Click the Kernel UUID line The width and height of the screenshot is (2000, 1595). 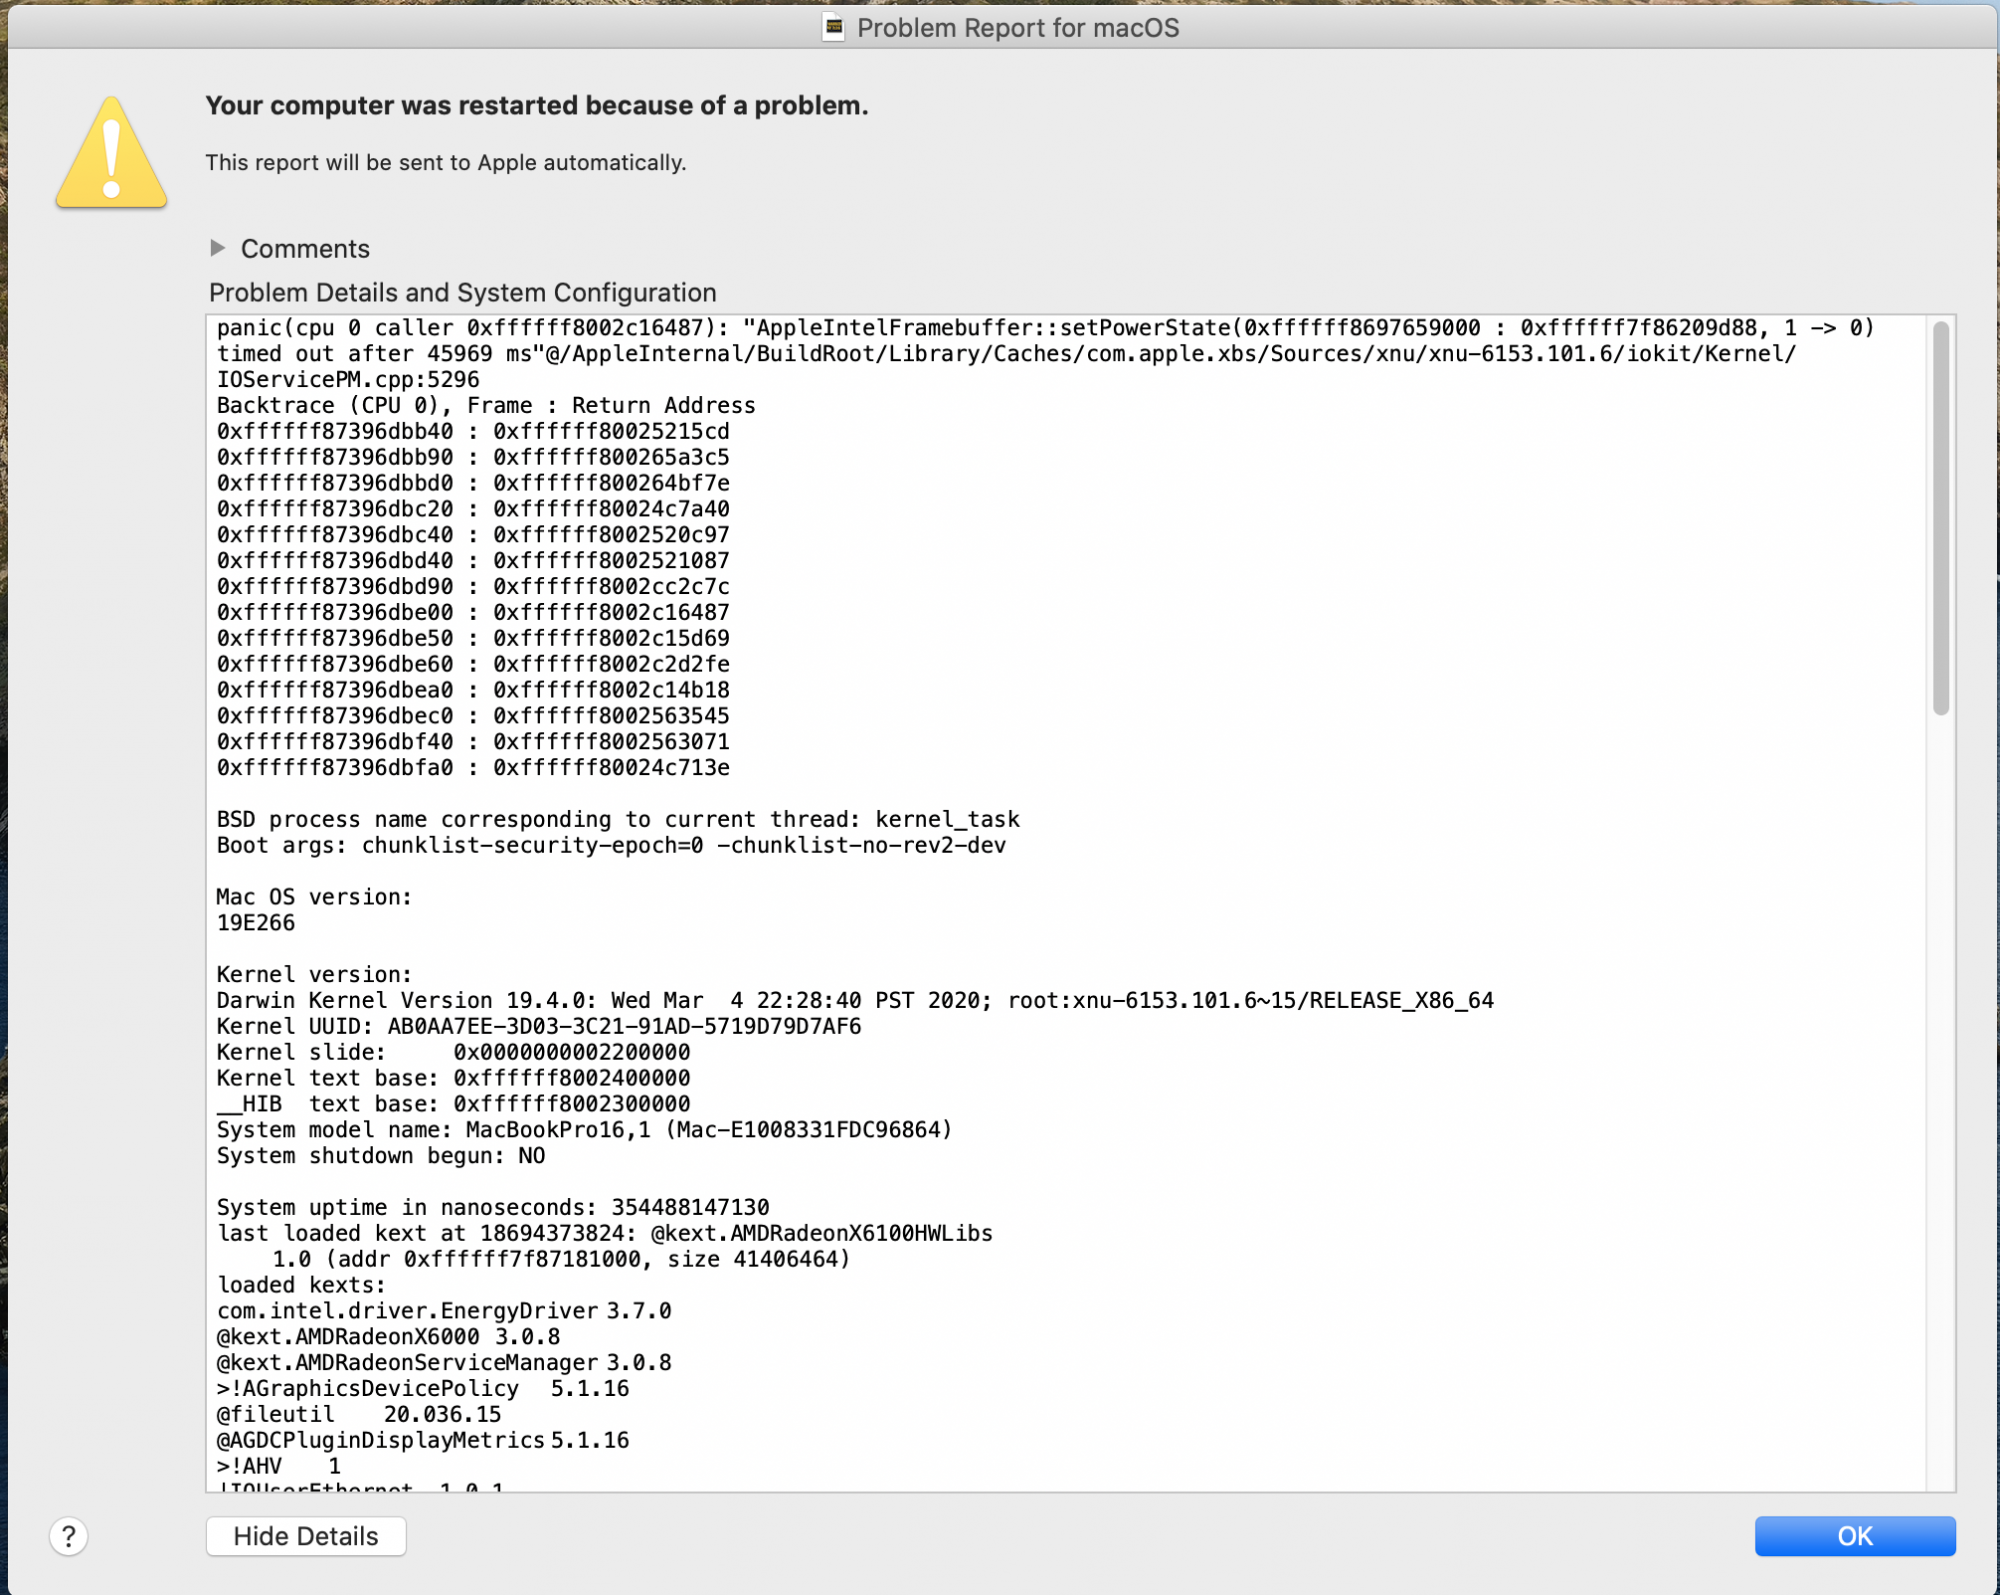(539, 1026)
